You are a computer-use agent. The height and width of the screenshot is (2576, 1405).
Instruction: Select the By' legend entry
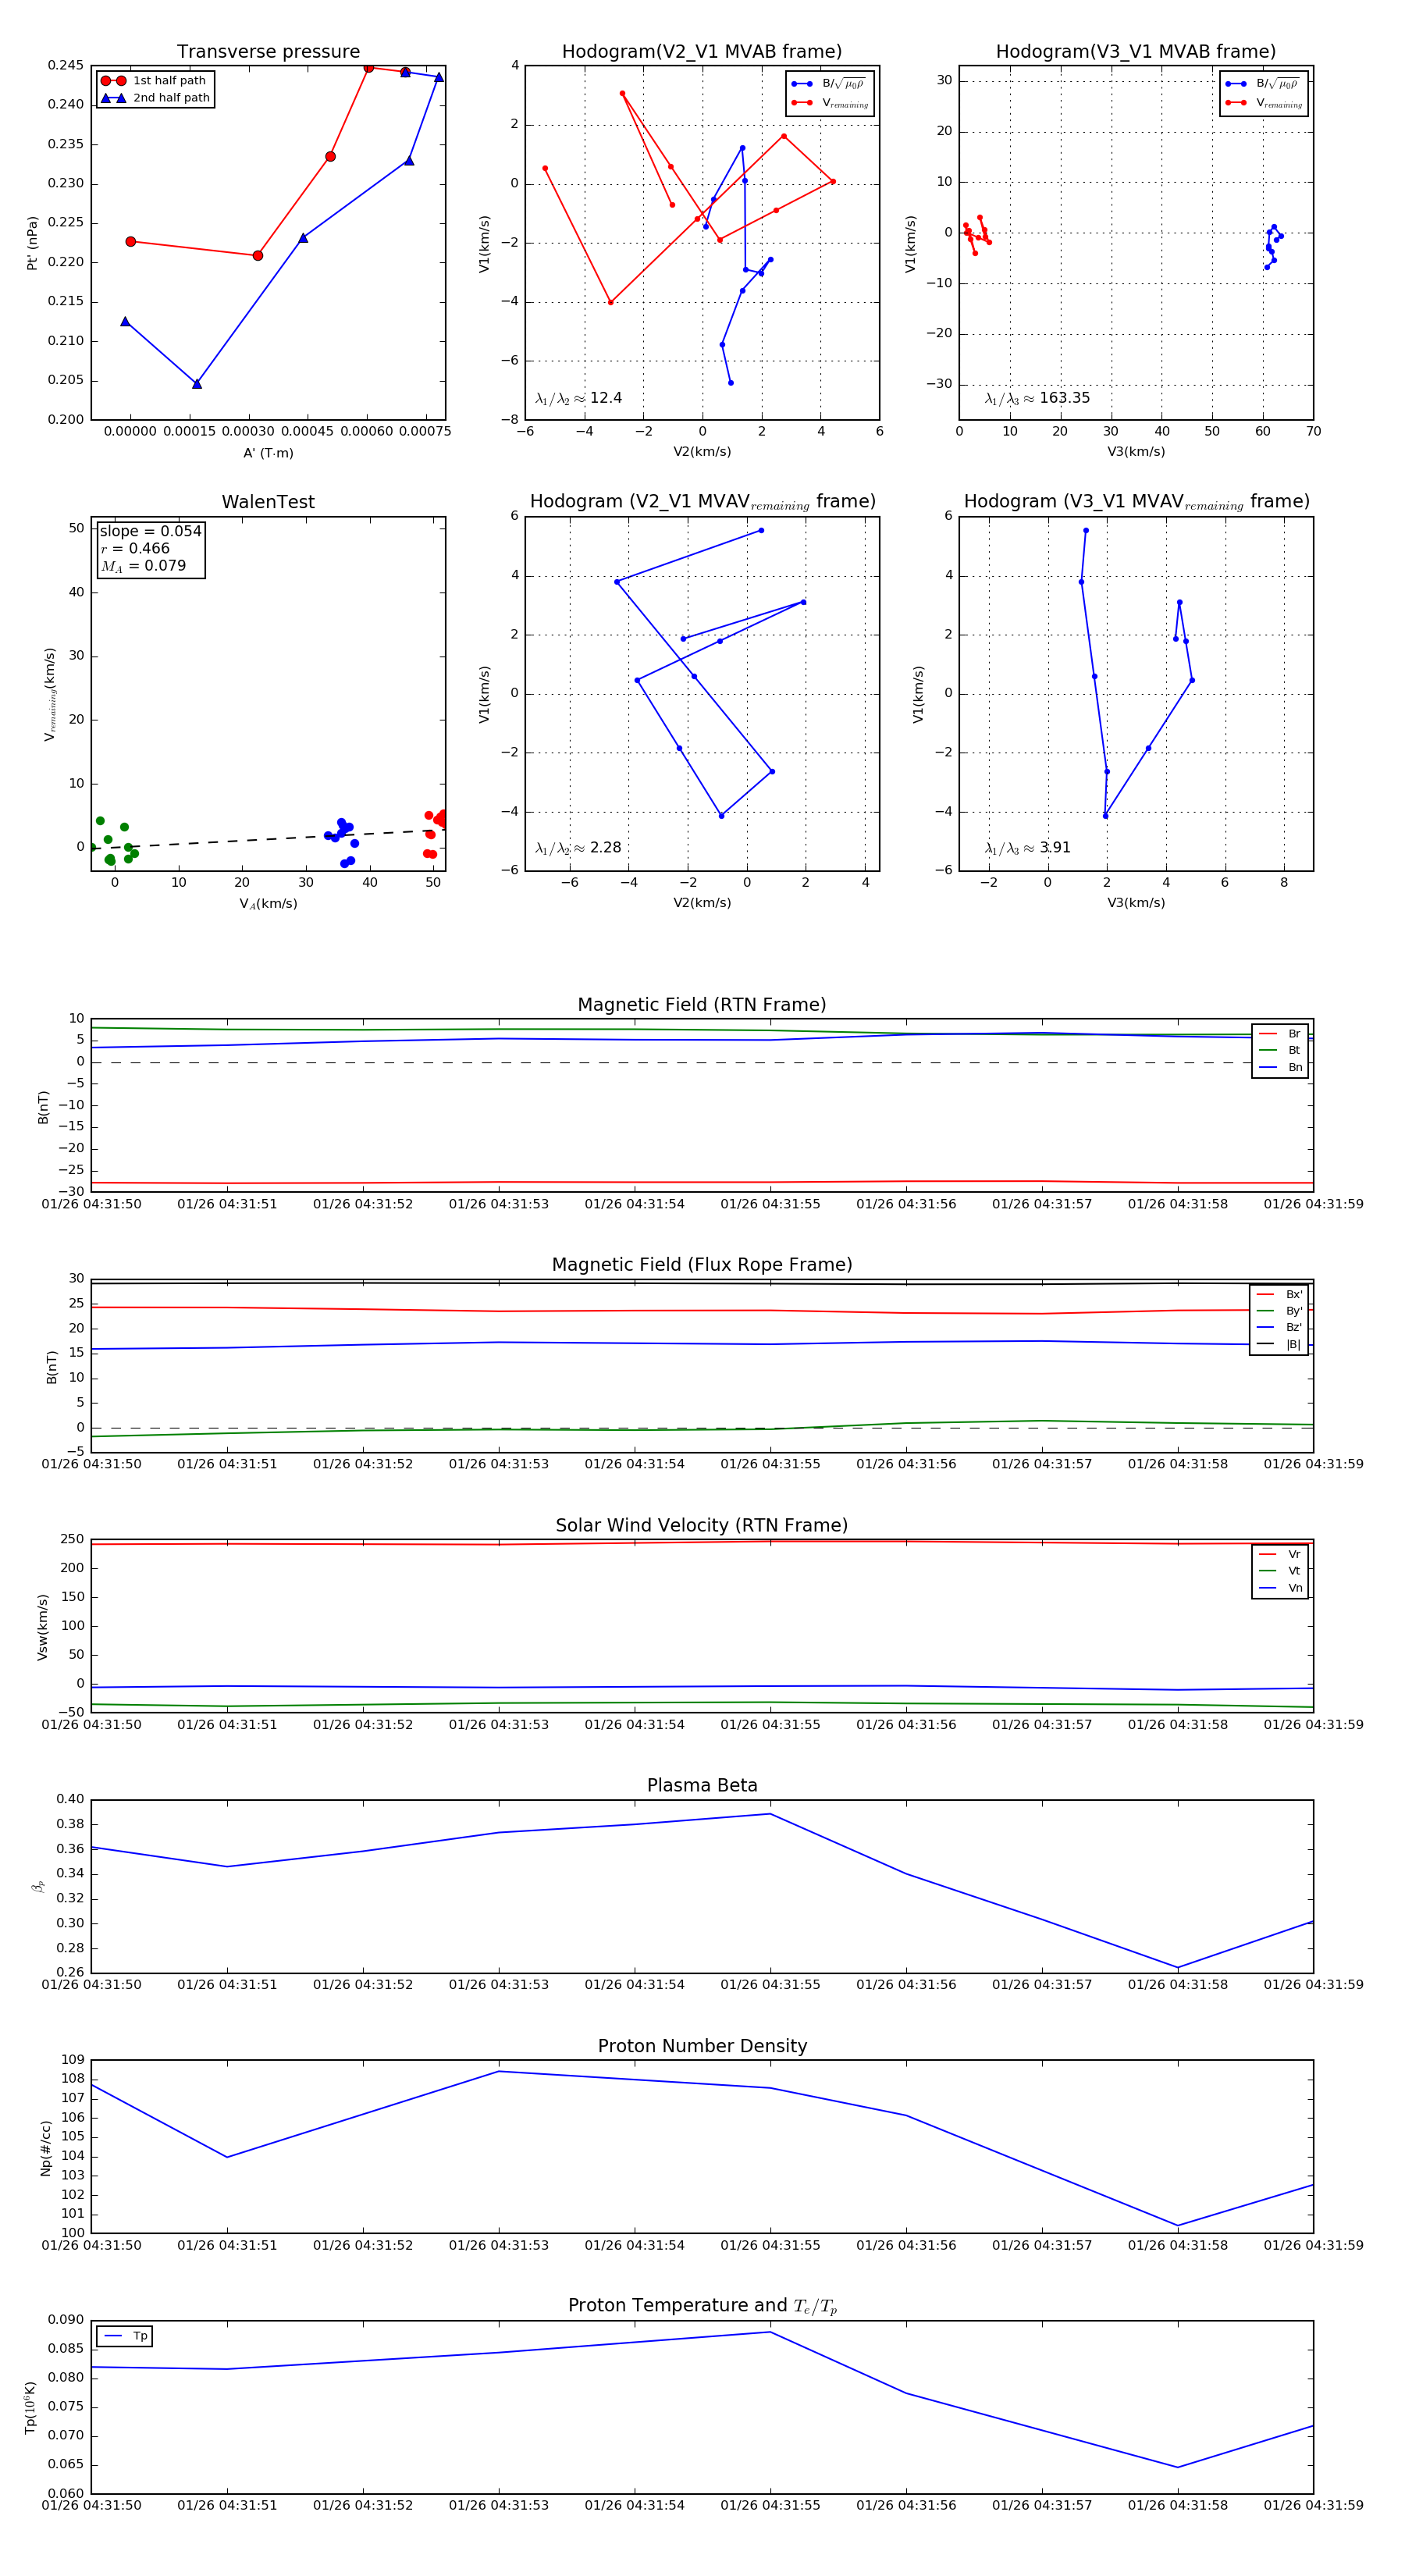click(x=1279, y=1311)
